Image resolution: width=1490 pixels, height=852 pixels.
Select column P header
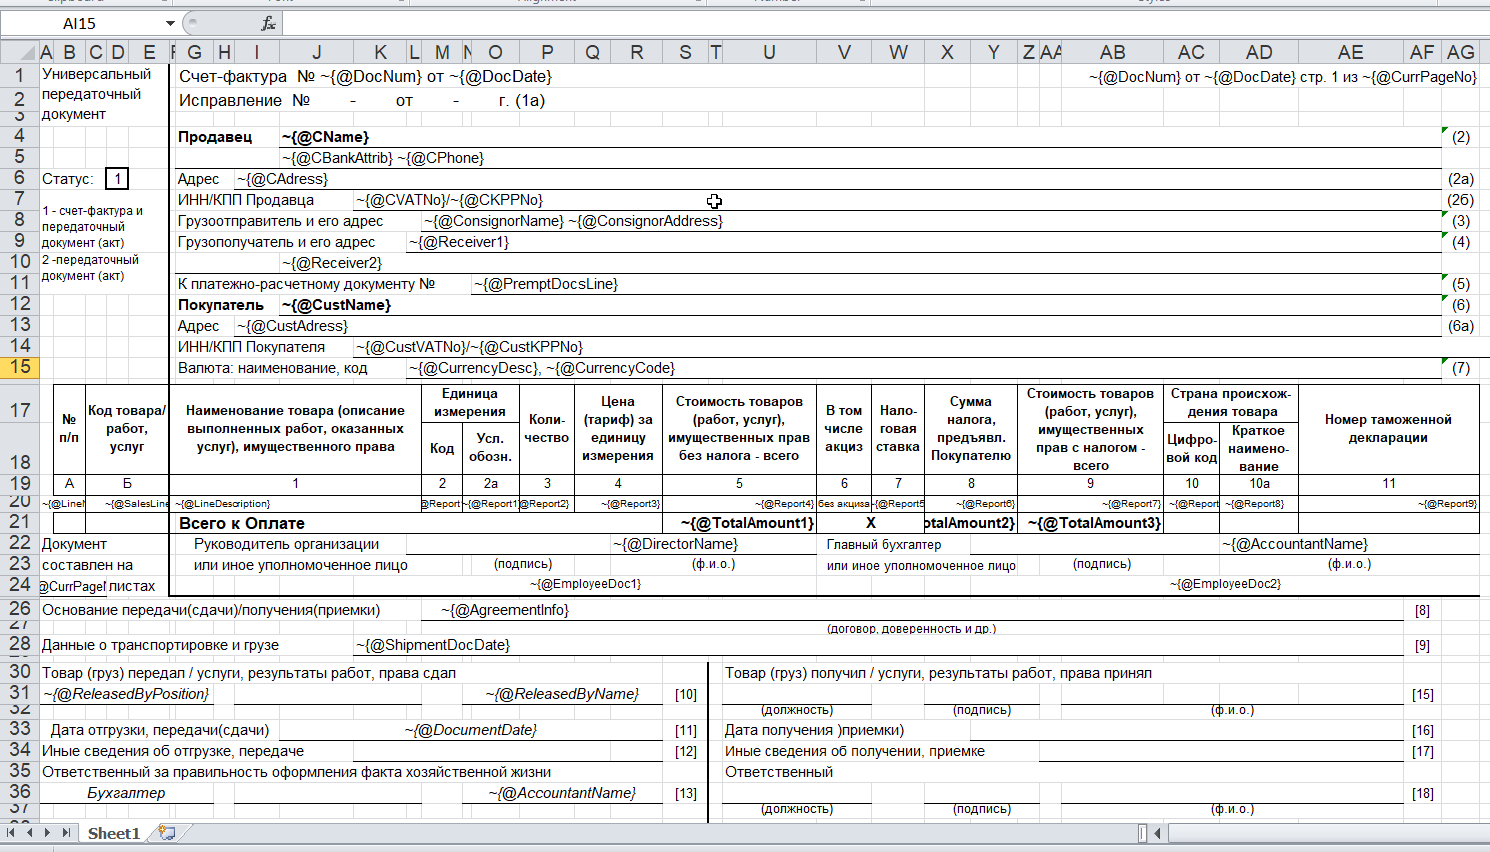547,52
